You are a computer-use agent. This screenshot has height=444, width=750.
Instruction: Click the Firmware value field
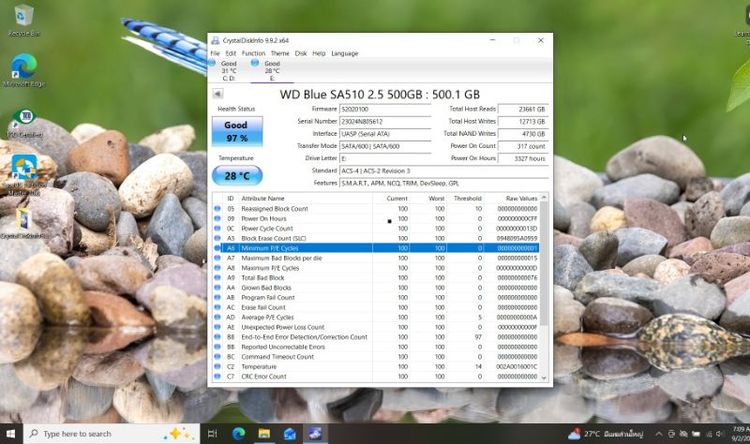(385, 109)
